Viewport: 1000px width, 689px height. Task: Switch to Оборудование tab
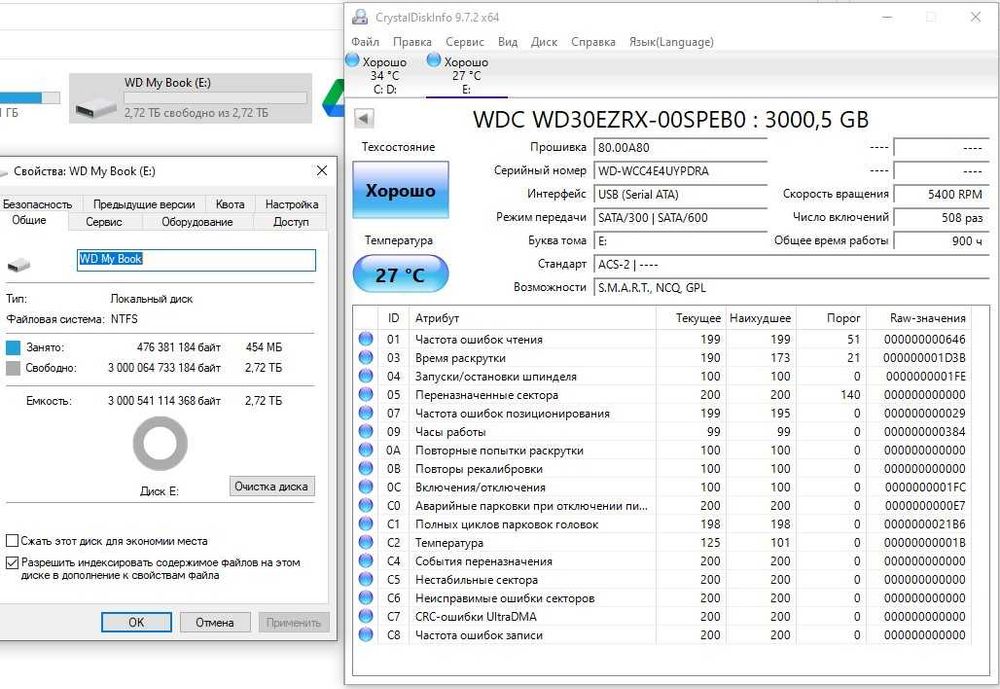197,222
